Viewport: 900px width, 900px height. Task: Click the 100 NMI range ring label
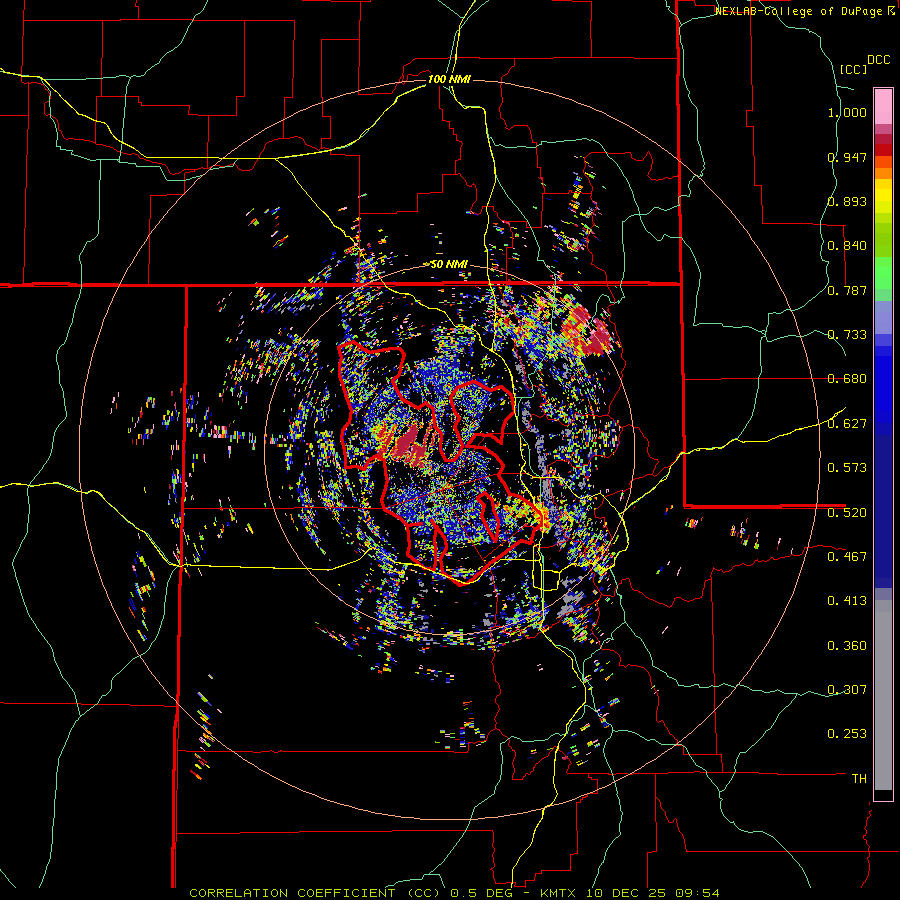449,79
